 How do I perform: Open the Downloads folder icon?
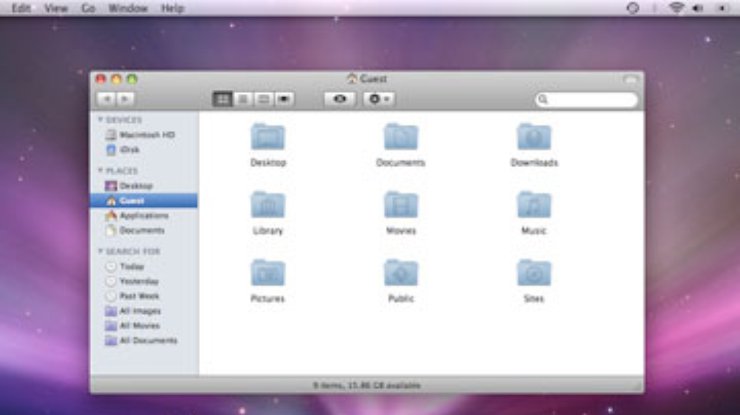pyautogui.click(x=534, y=136)
